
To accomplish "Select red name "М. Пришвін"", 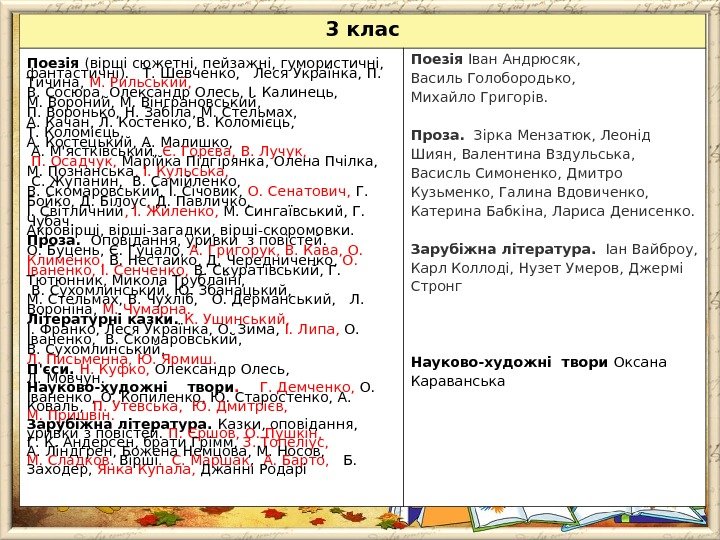I will [x=70, y=416].
